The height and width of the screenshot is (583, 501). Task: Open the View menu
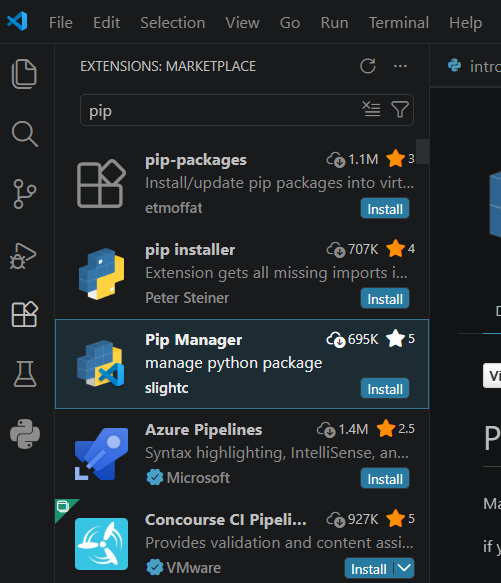click(x=242, y=23)
